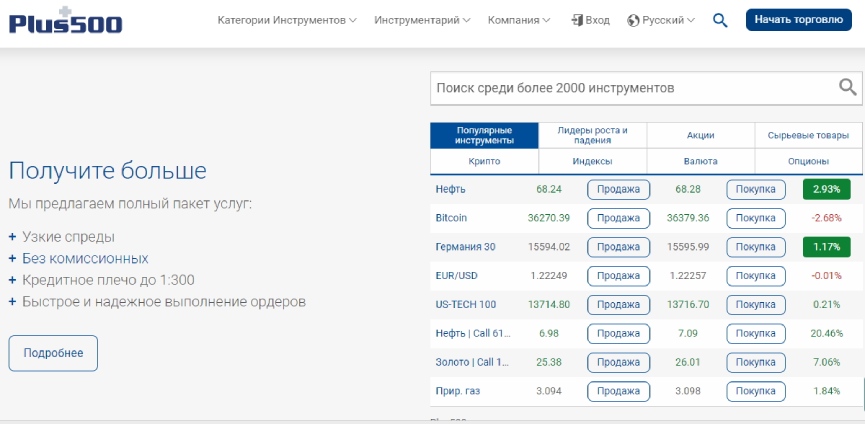Click Продажа for Bitcoin

(618, 218)
